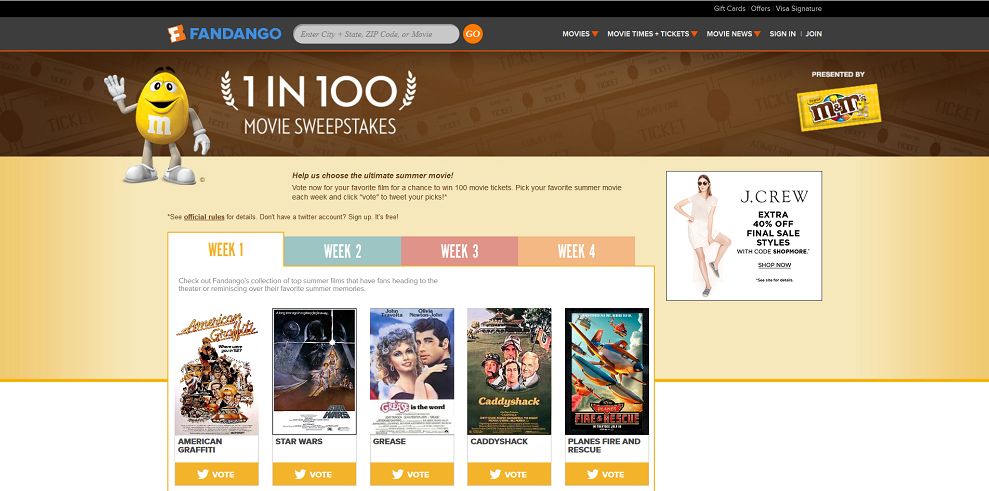Image resolution: width=989 pixels, height=491 pixels.
Task: Click the Star Wars title text
Action: 299,442
